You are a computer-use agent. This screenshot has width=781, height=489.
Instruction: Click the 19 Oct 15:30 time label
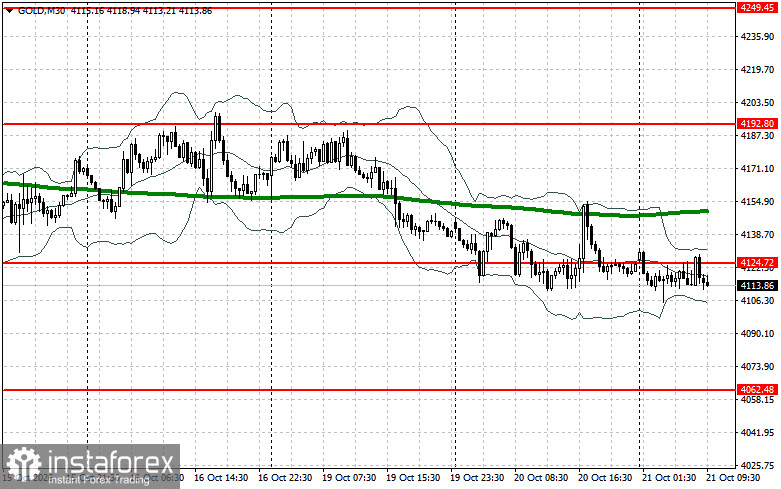click(x=413, y=478)
